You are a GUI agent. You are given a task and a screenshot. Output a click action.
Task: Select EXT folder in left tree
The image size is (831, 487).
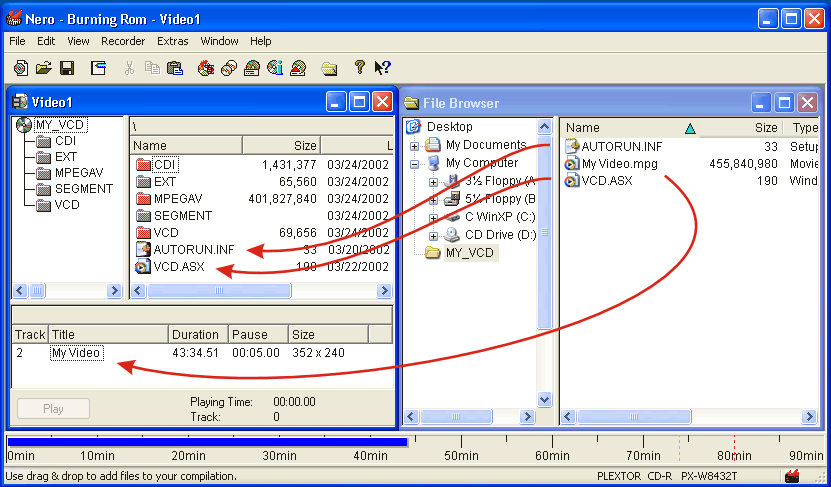pyautogui.click(x=65, y=157)
